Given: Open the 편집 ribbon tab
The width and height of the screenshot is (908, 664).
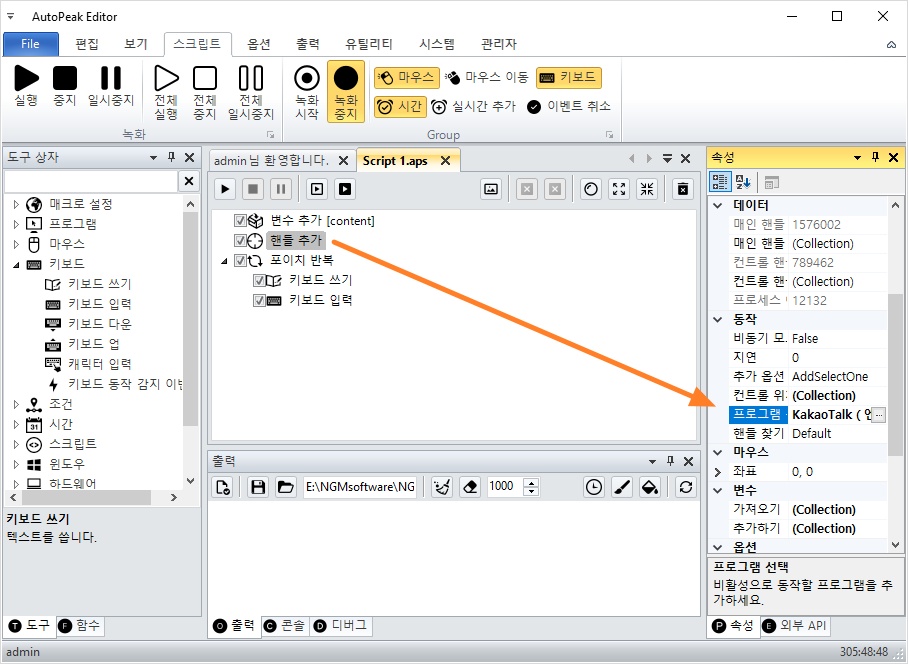Looking at the screenshot, I should [x=87, y=44].
